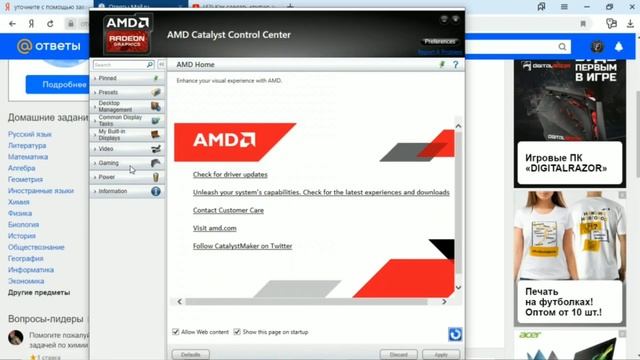Image resolution: width=640 pixels, height=360 pixels.
Task: Pin the AMD Home page with the green pin
Action: 442,64
